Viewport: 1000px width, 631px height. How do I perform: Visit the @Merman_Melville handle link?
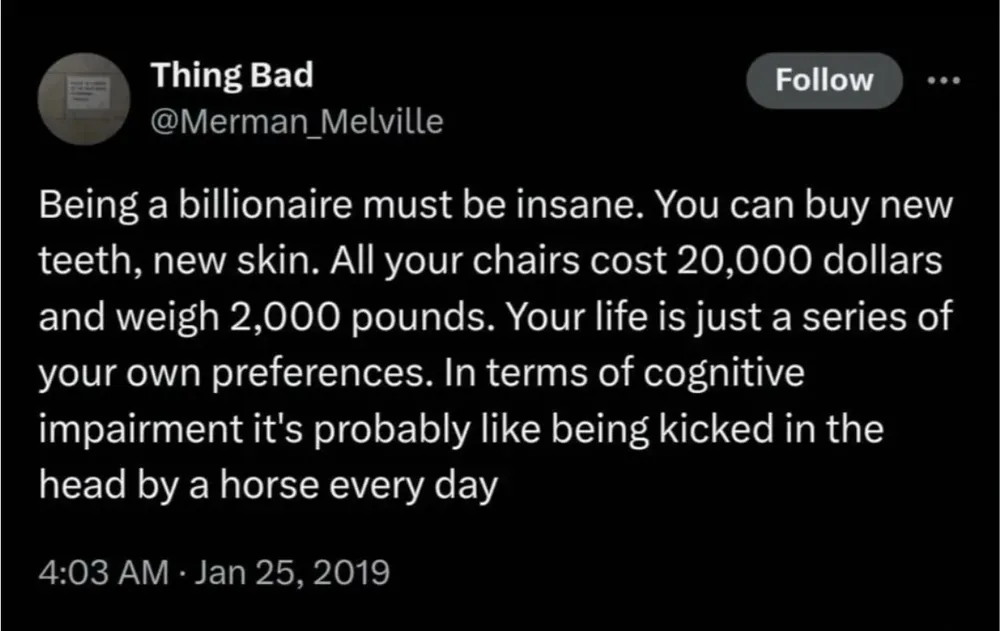pos(295,123)
